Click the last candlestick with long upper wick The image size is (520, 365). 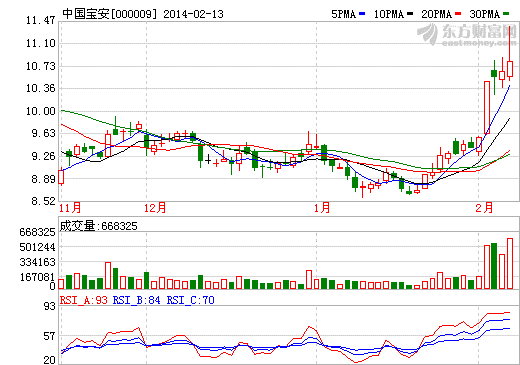pos(510,53)
